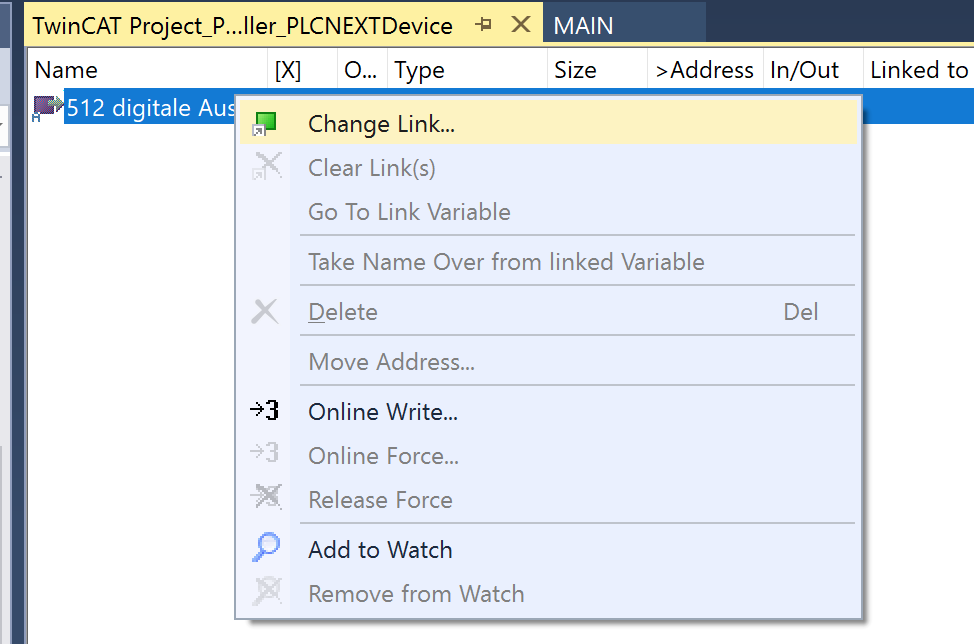This screenshot has height=644, width=974.
Task: Click the Remove from Watch icon
Action: [x=267, y=592]
